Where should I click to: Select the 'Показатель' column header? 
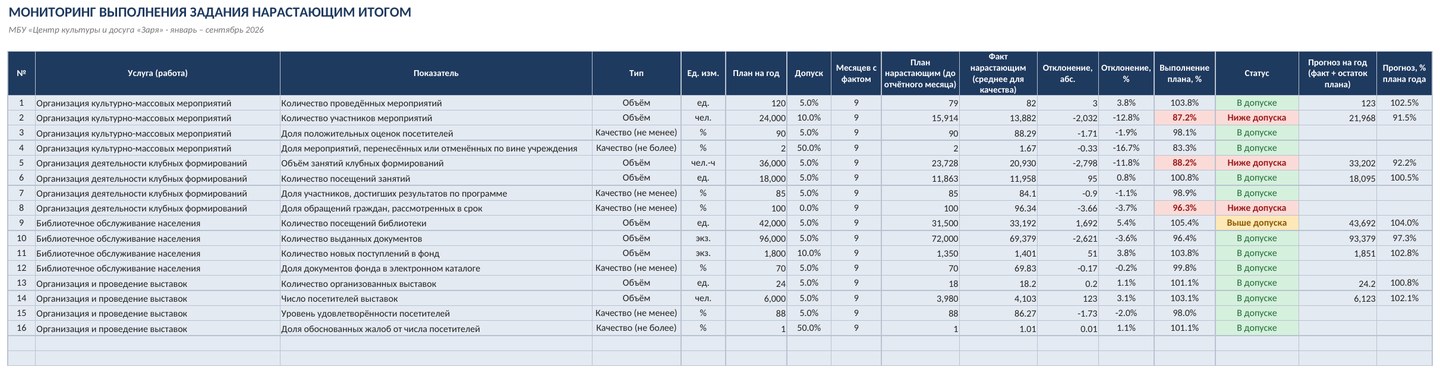[x=436, y=73]
